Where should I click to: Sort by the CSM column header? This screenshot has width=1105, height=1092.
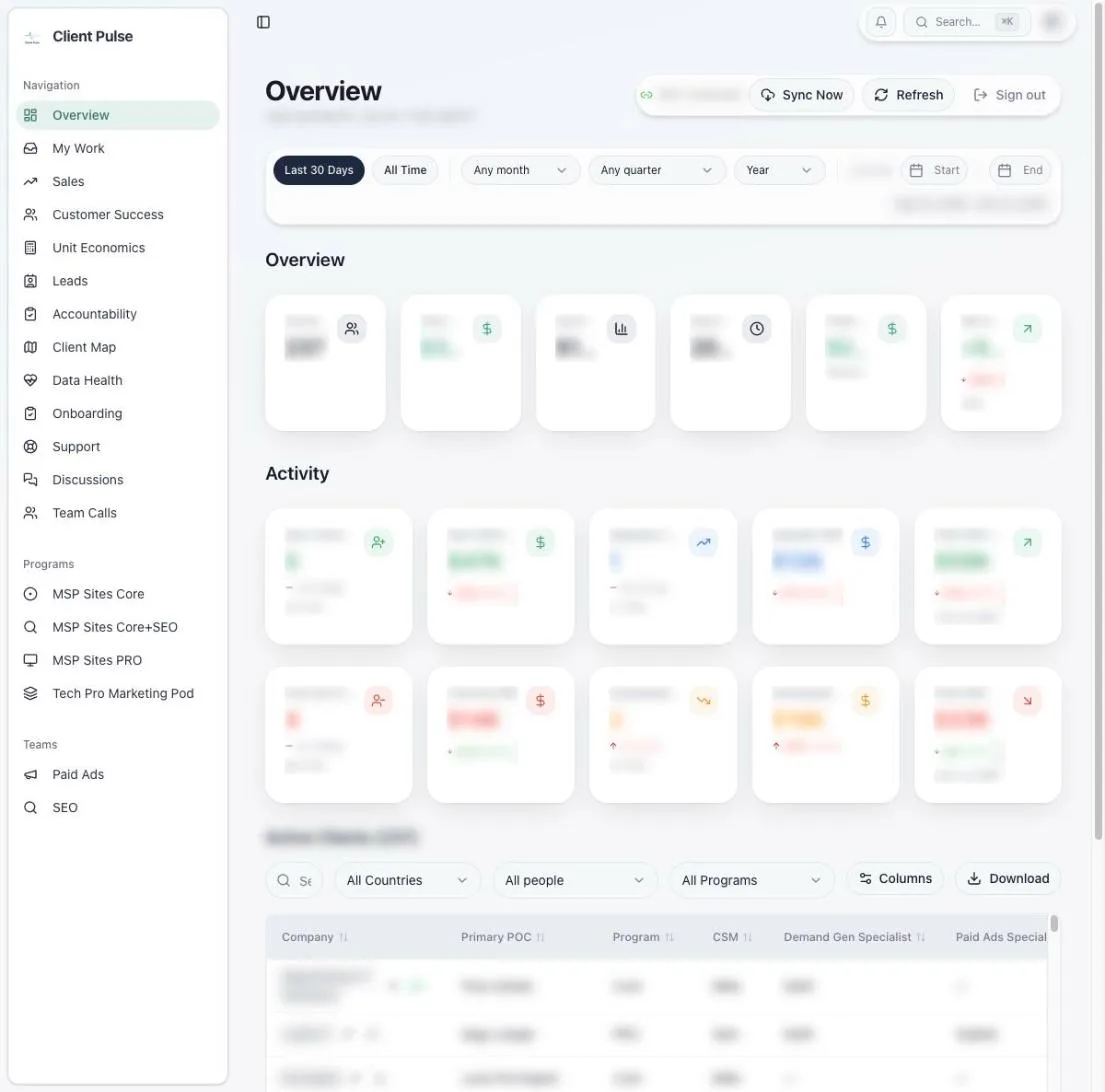[732, 937]
